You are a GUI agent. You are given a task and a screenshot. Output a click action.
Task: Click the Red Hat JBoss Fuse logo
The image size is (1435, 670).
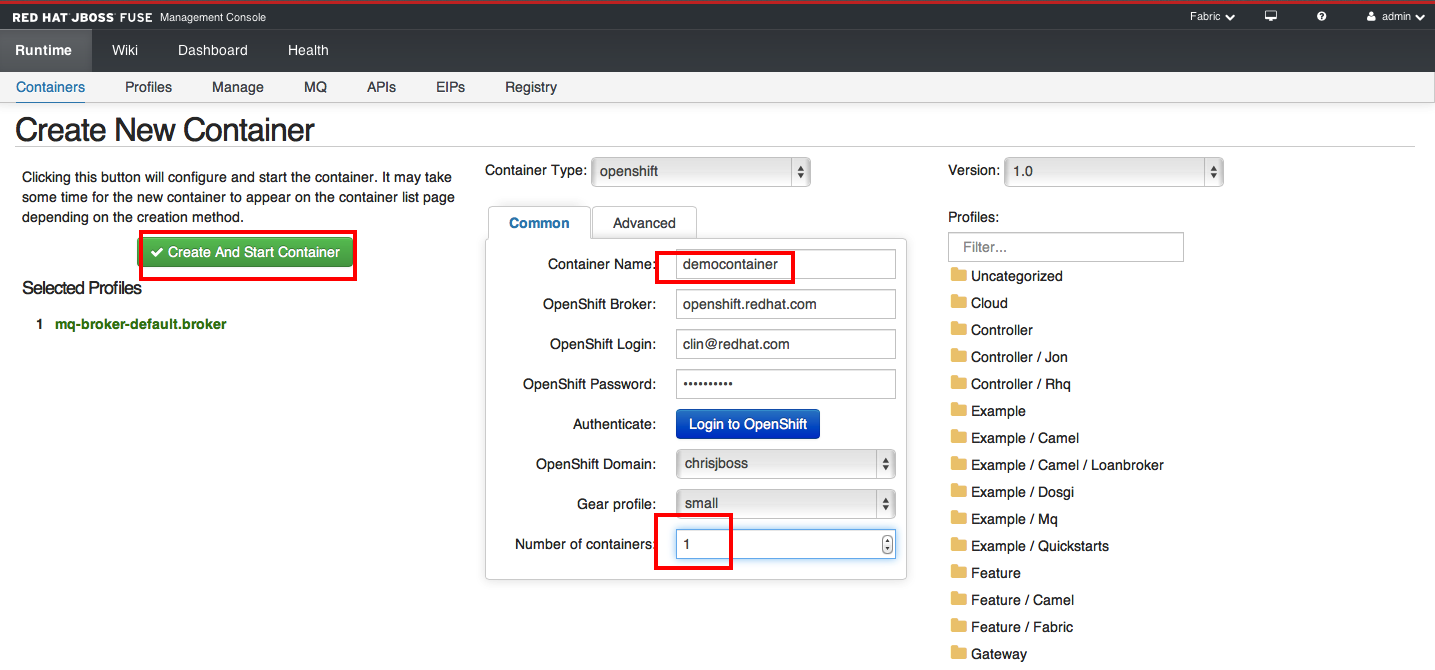[83, 17]
